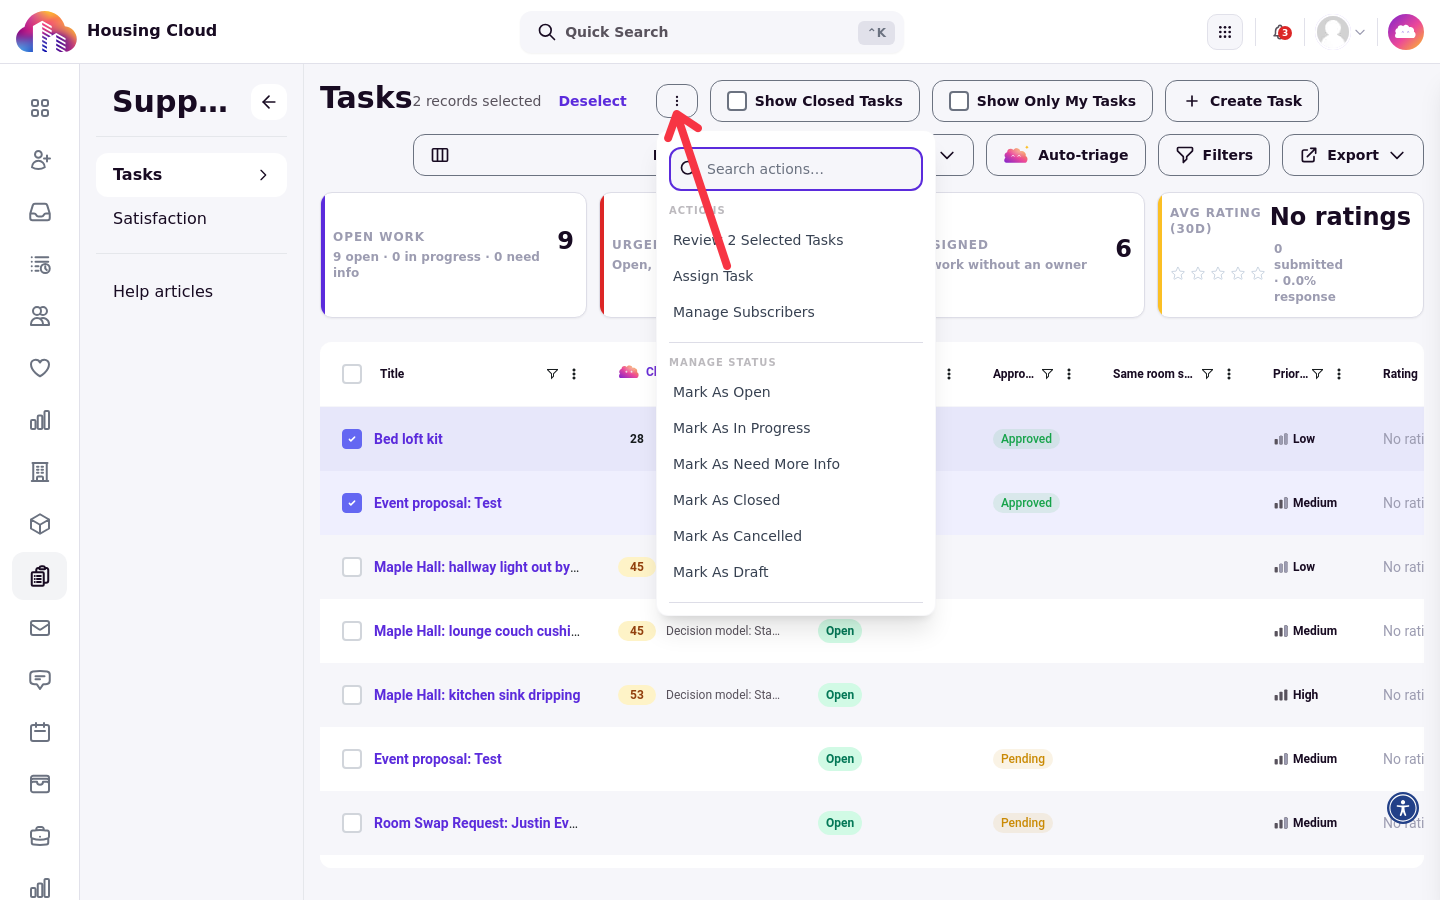The height and width of the screenshot is (900, 1440).
Task: Choose Manage Subscribers from actions menu
Action: (744, 312)
